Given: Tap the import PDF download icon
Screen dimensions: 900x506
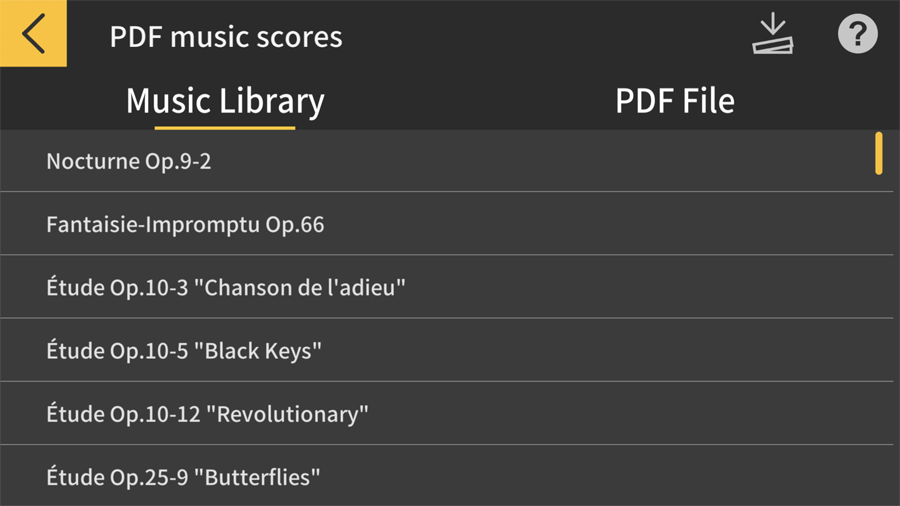Looking at the screenshot, I should pos(772,35).
